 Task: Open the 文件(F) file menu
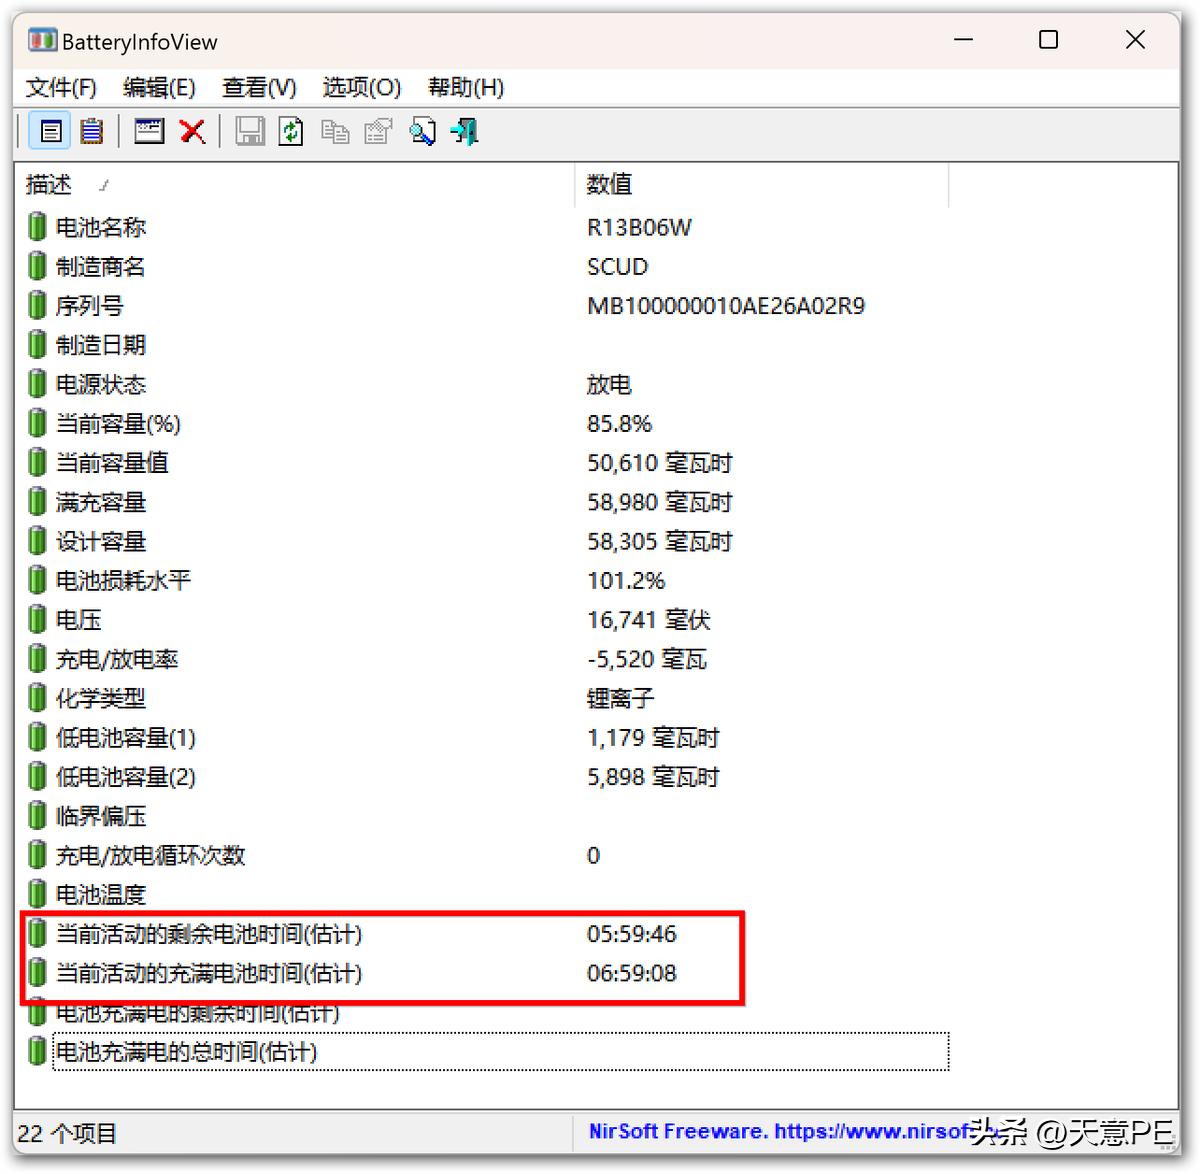click(x=60, y=88)
